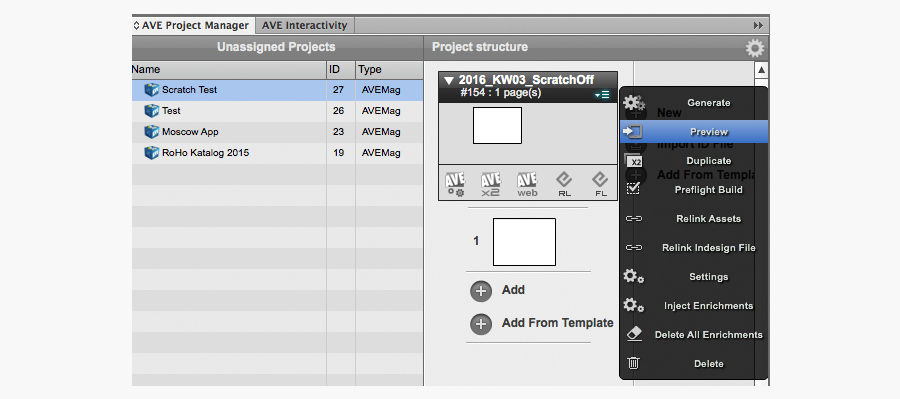Click the Scratch Test project cube icon
900x399 pixels.
click(x=152, y=90)
